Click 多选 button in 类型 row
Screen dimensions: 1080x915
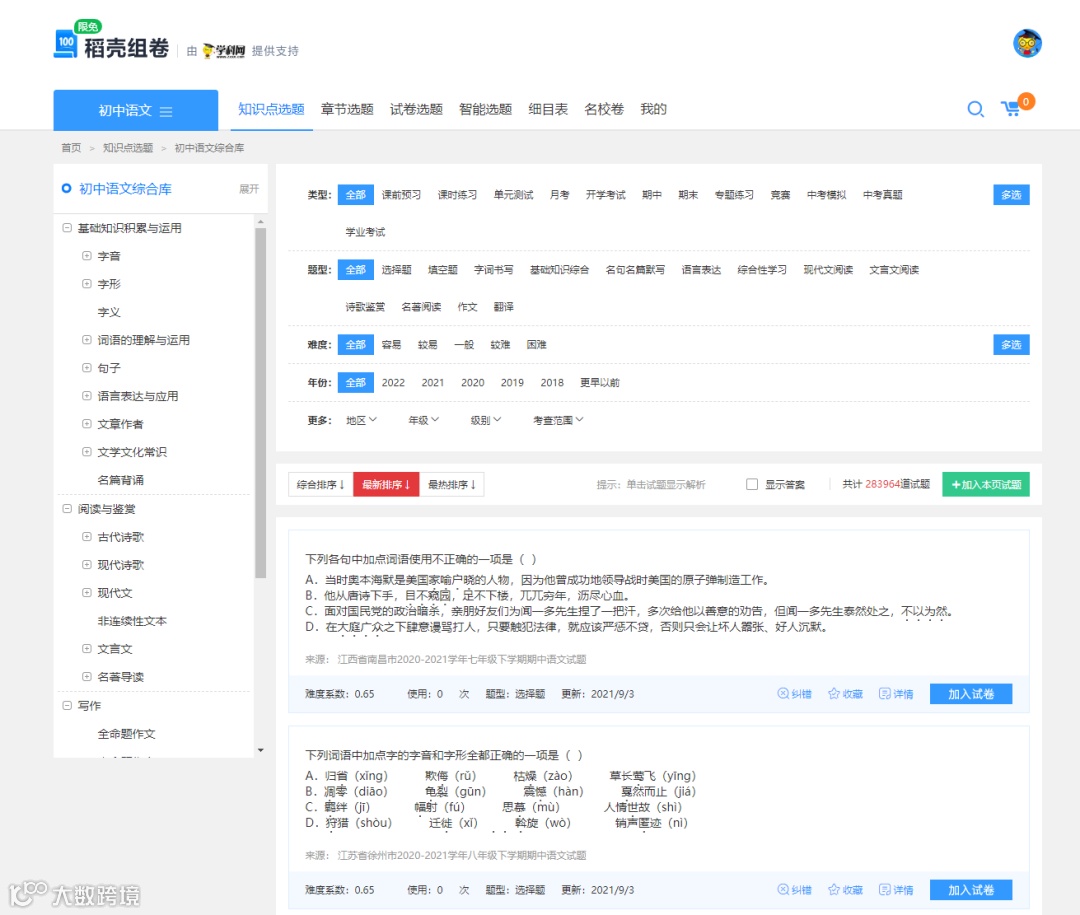(1011, 195)
